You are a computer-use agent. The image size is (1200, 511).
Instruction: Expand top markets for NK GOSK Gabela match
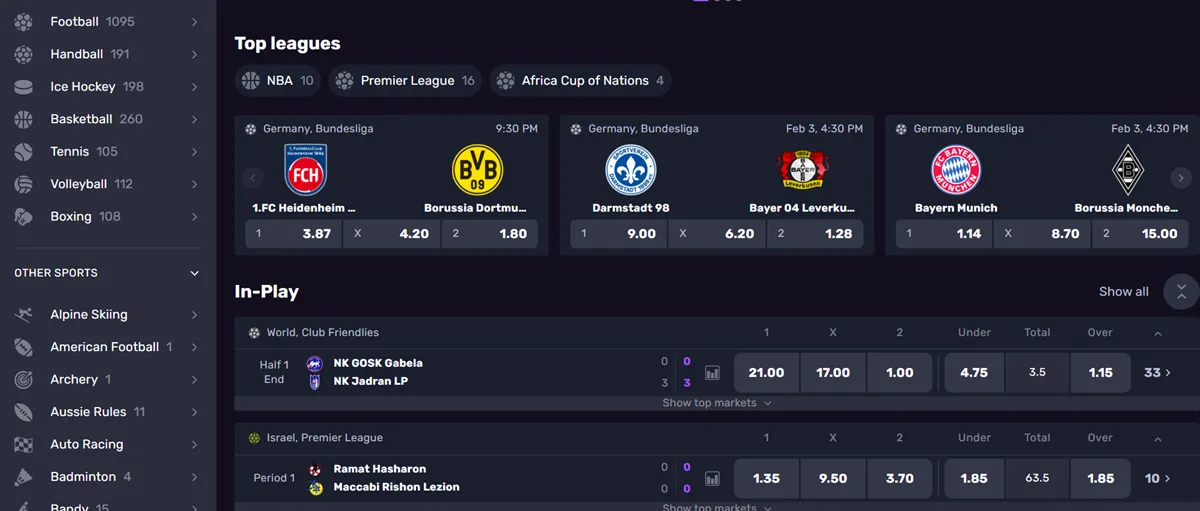click(x=717, y=403)
